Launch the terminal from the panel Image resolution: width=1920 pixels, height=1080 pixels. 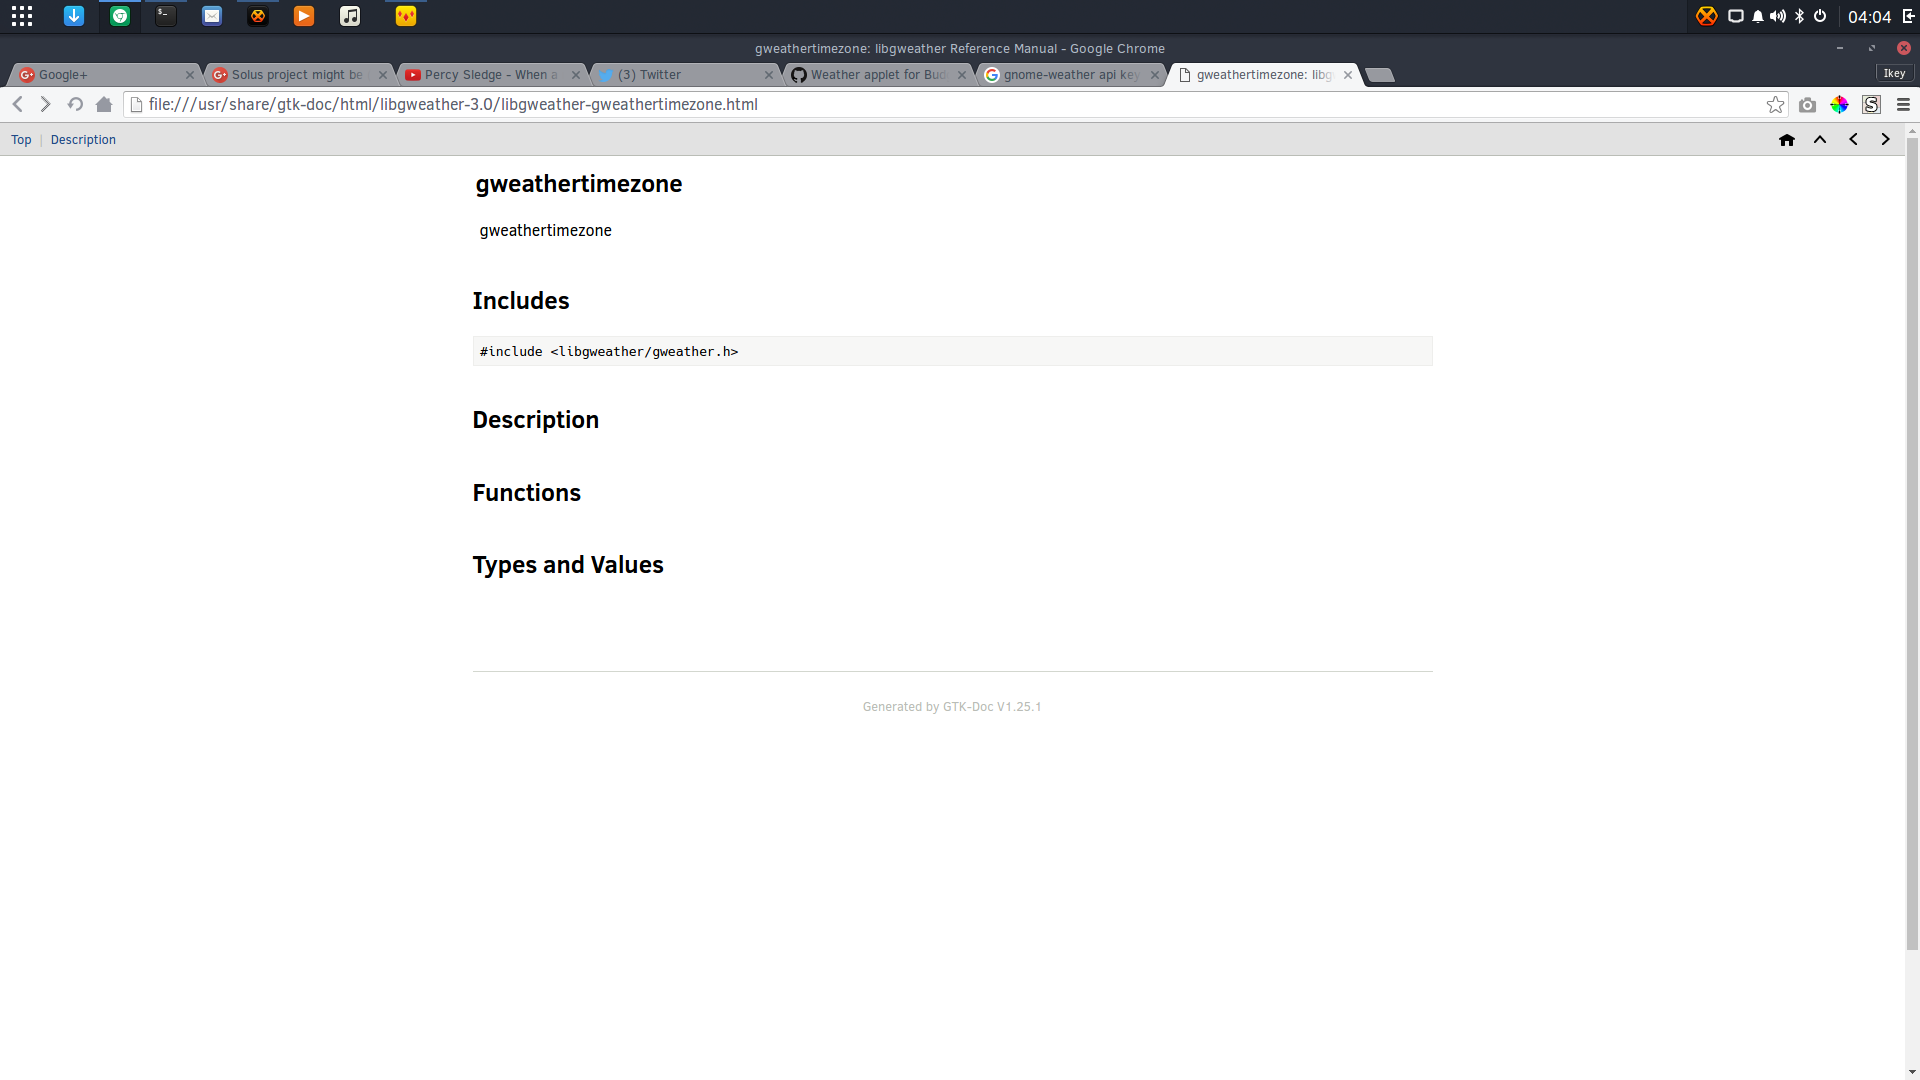point(166,16)
